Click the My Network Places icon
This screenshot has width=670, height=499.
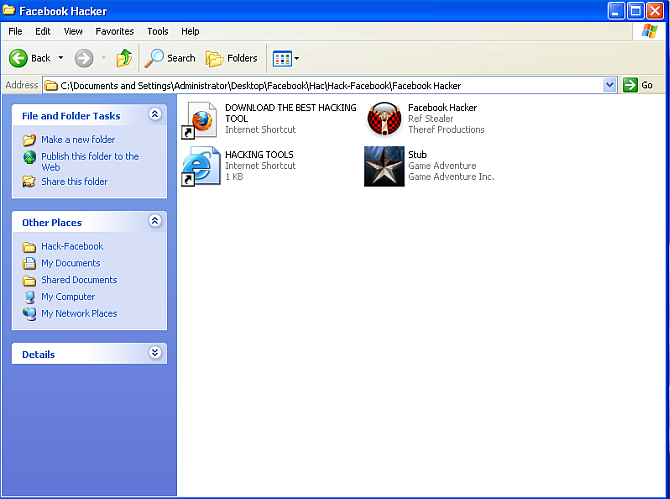click(29, 314)
